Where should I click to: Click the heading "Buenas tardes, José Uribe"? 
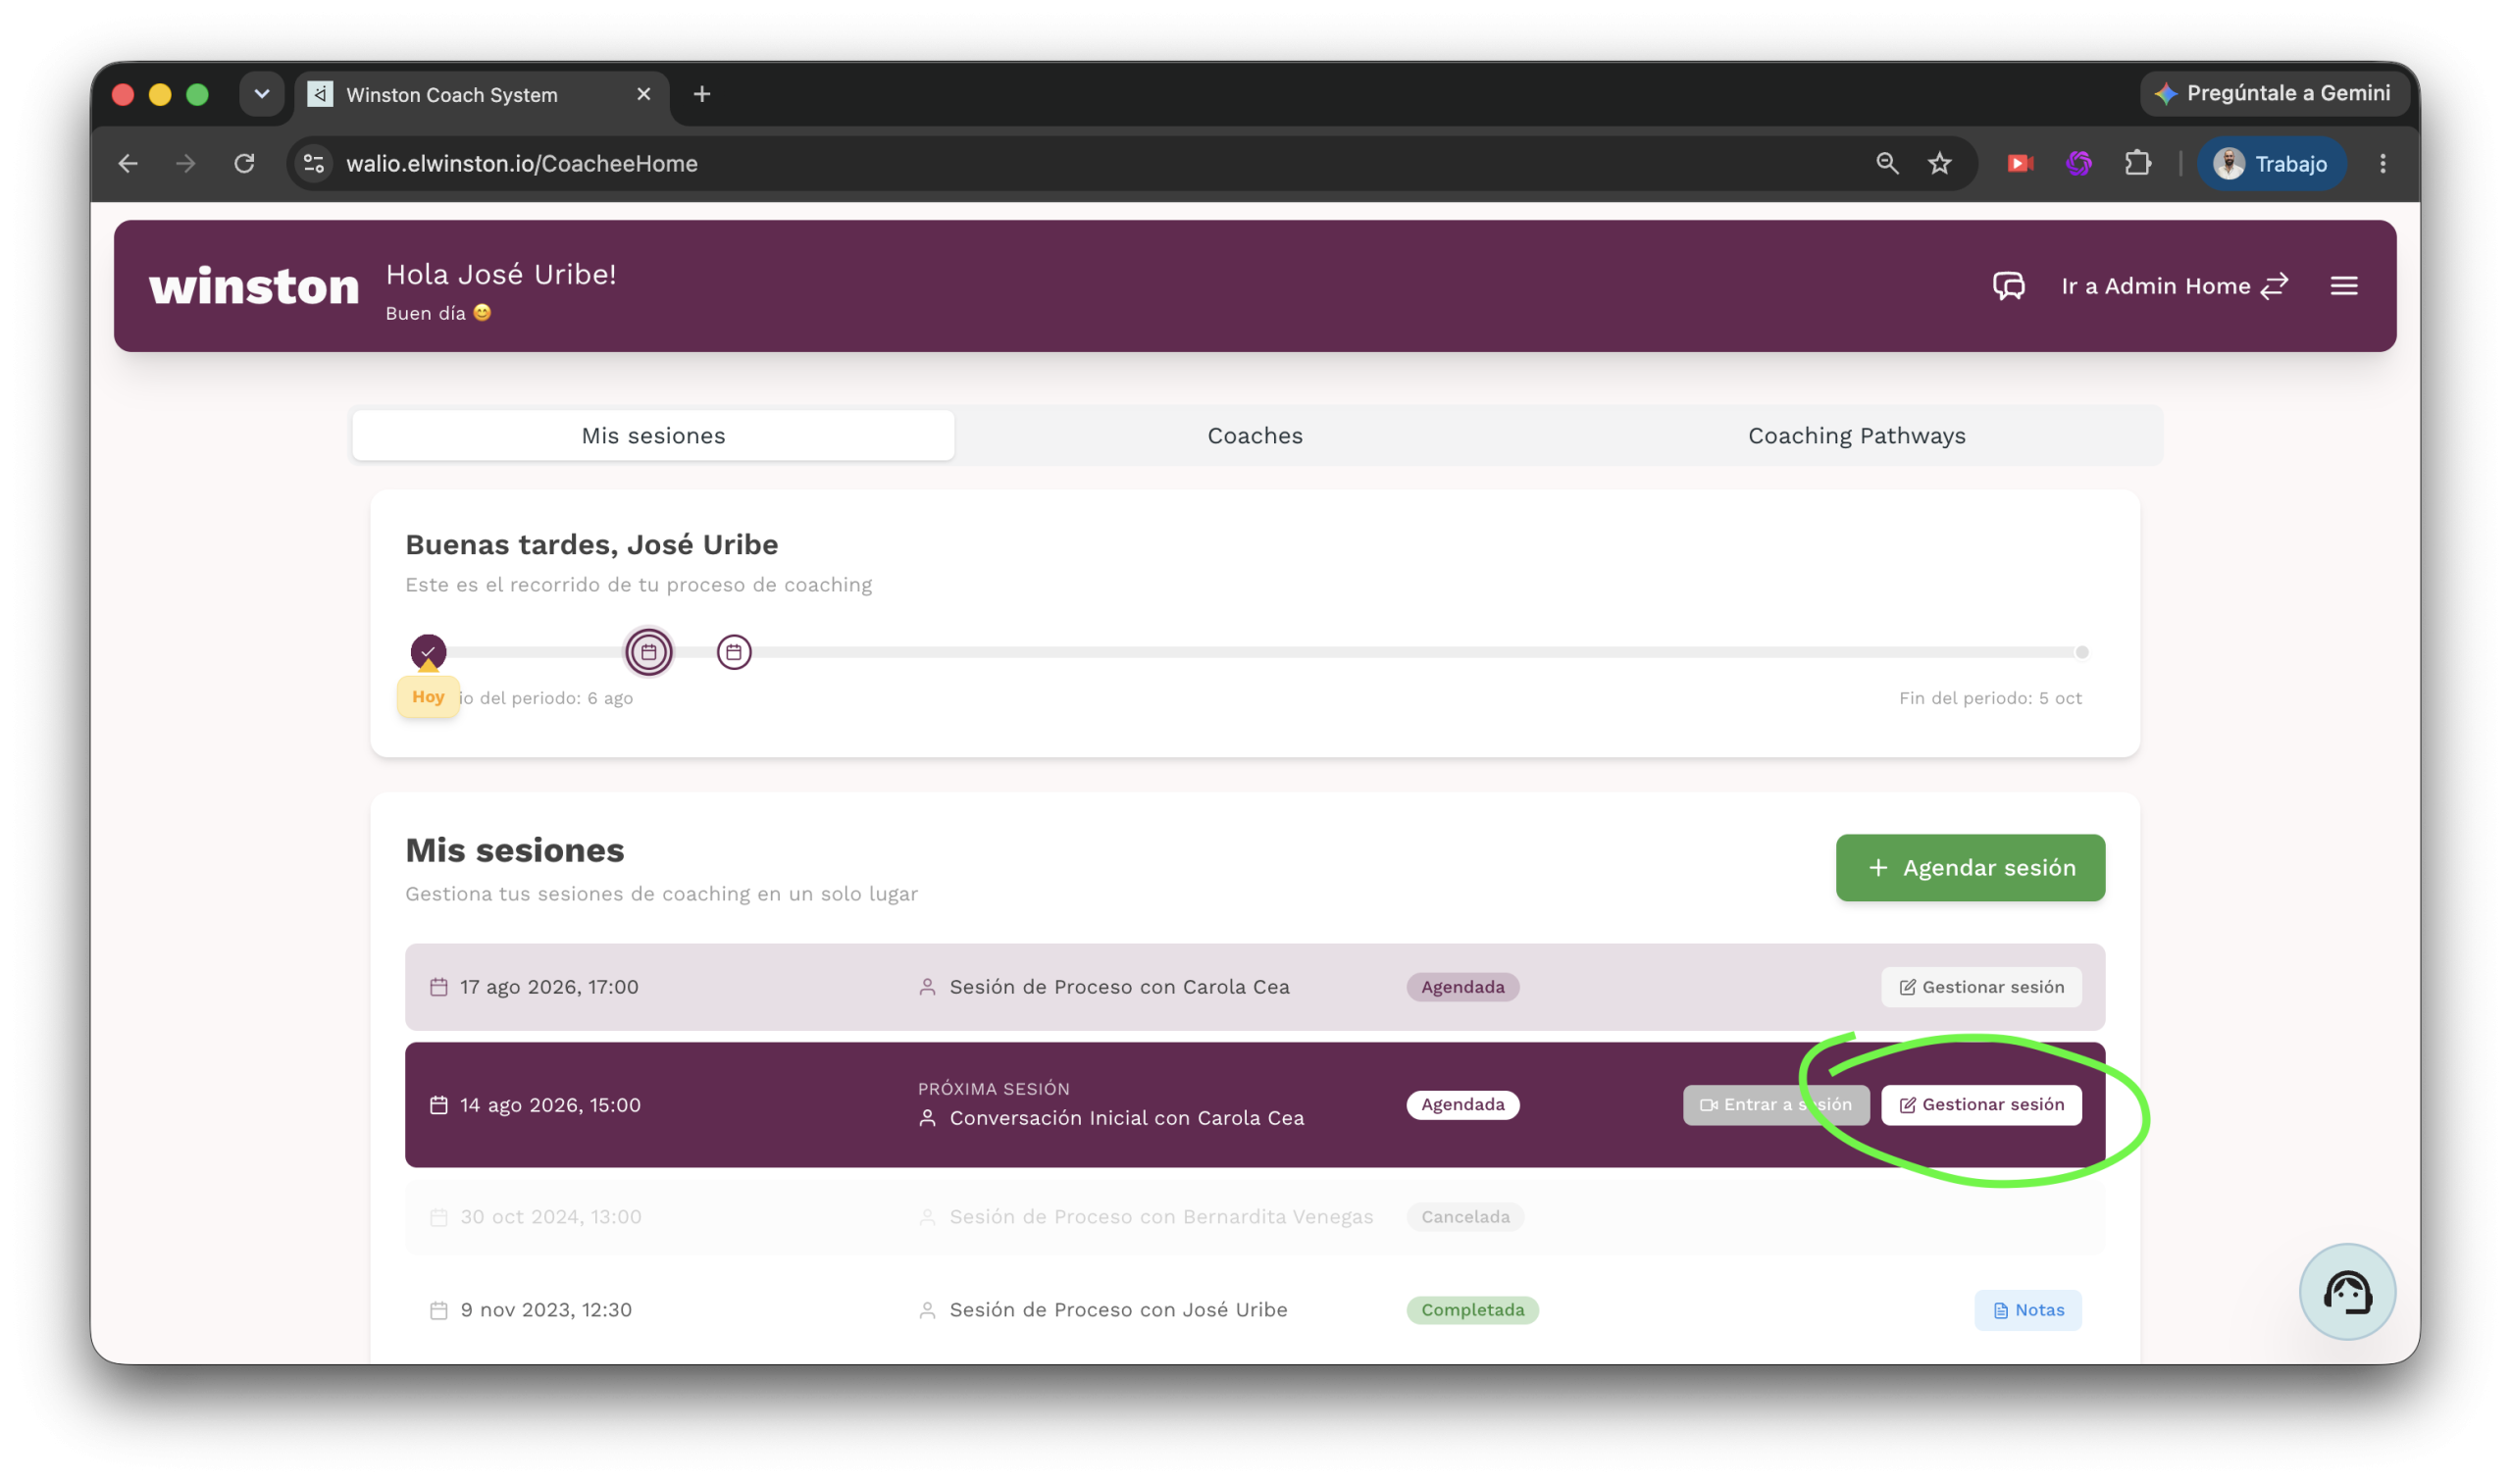(x=591, y=544)
